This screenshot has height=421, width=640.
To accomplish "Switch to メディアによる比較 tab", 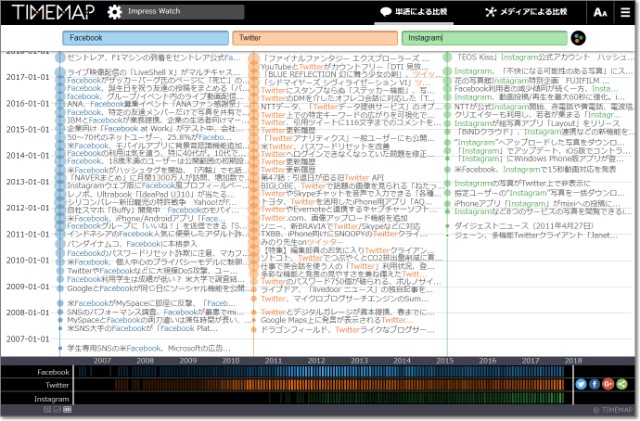I will (527, 12).
